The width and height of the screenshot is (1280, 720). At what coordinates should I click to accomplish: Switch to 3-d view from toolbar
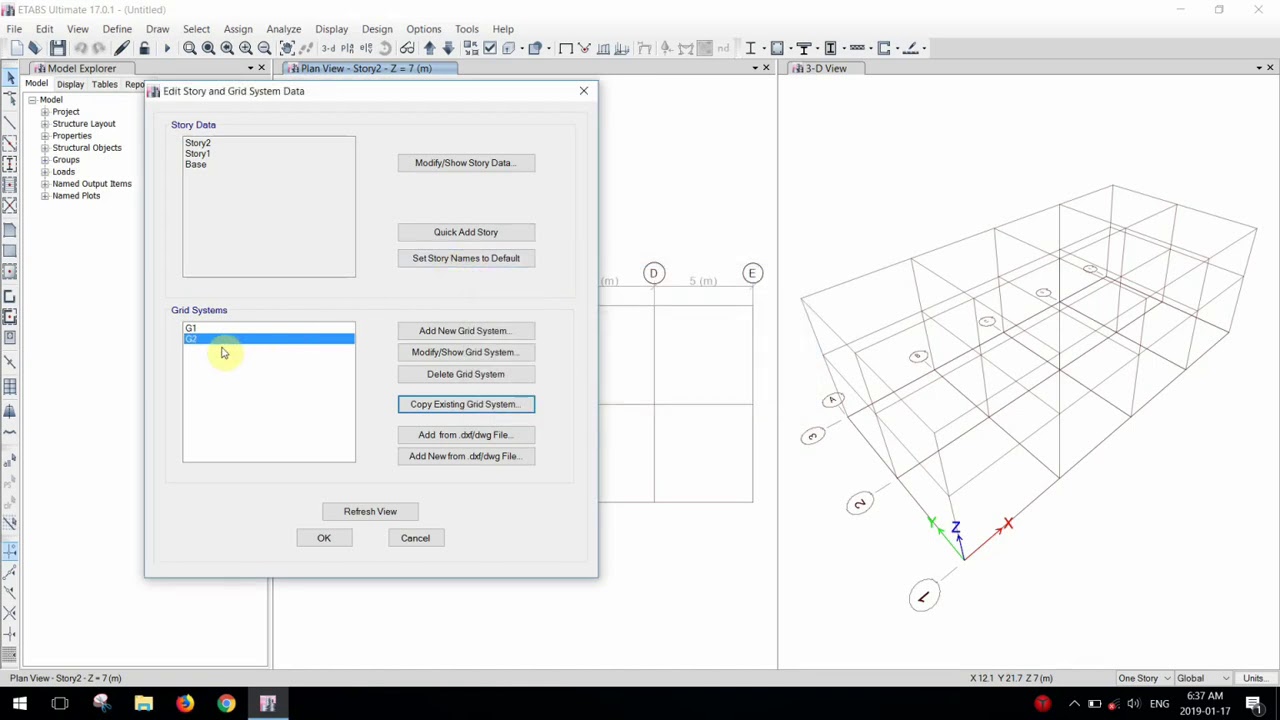[x=328, y=48]
